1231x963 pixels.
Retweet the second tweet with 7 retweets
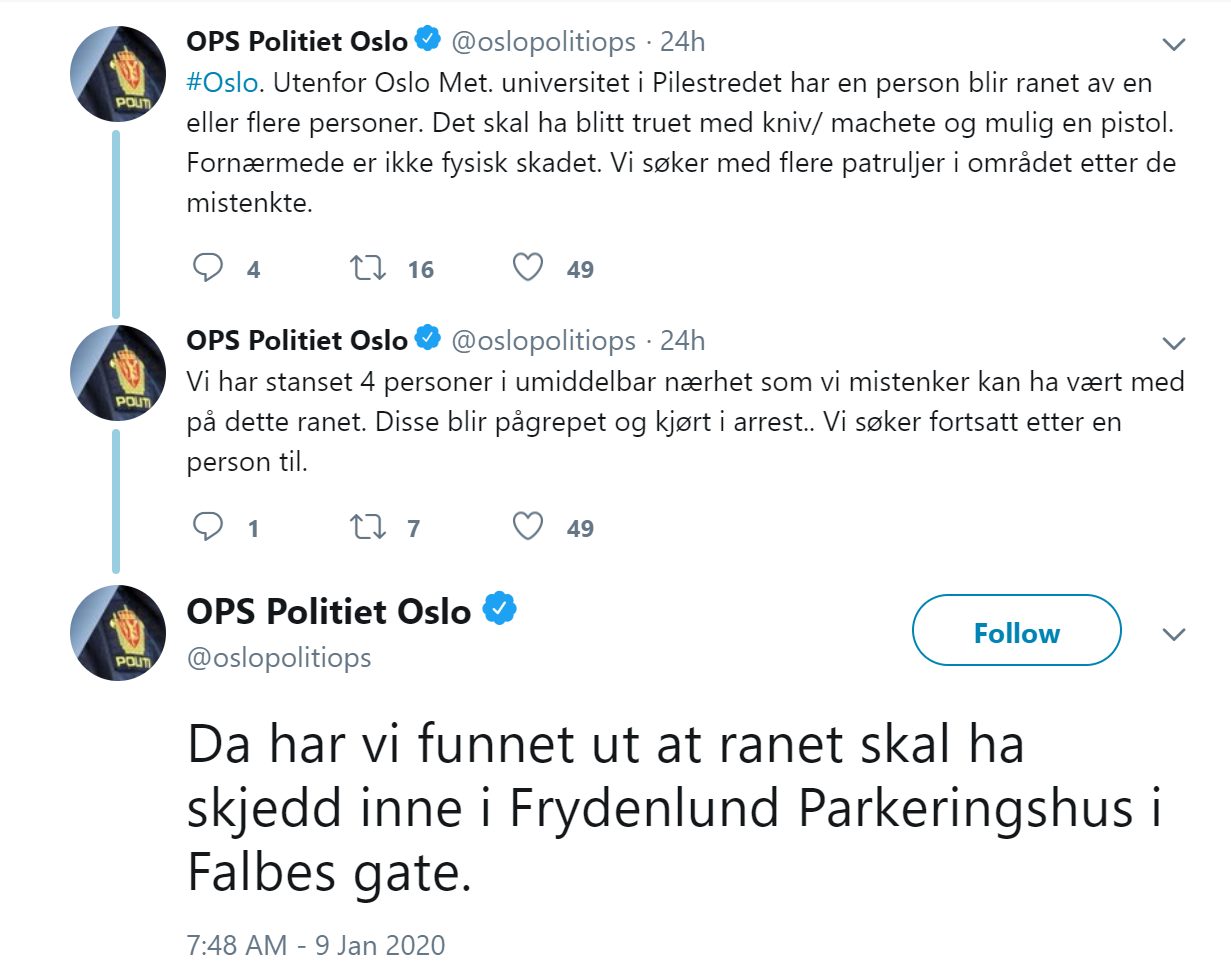tap(367, 527)
